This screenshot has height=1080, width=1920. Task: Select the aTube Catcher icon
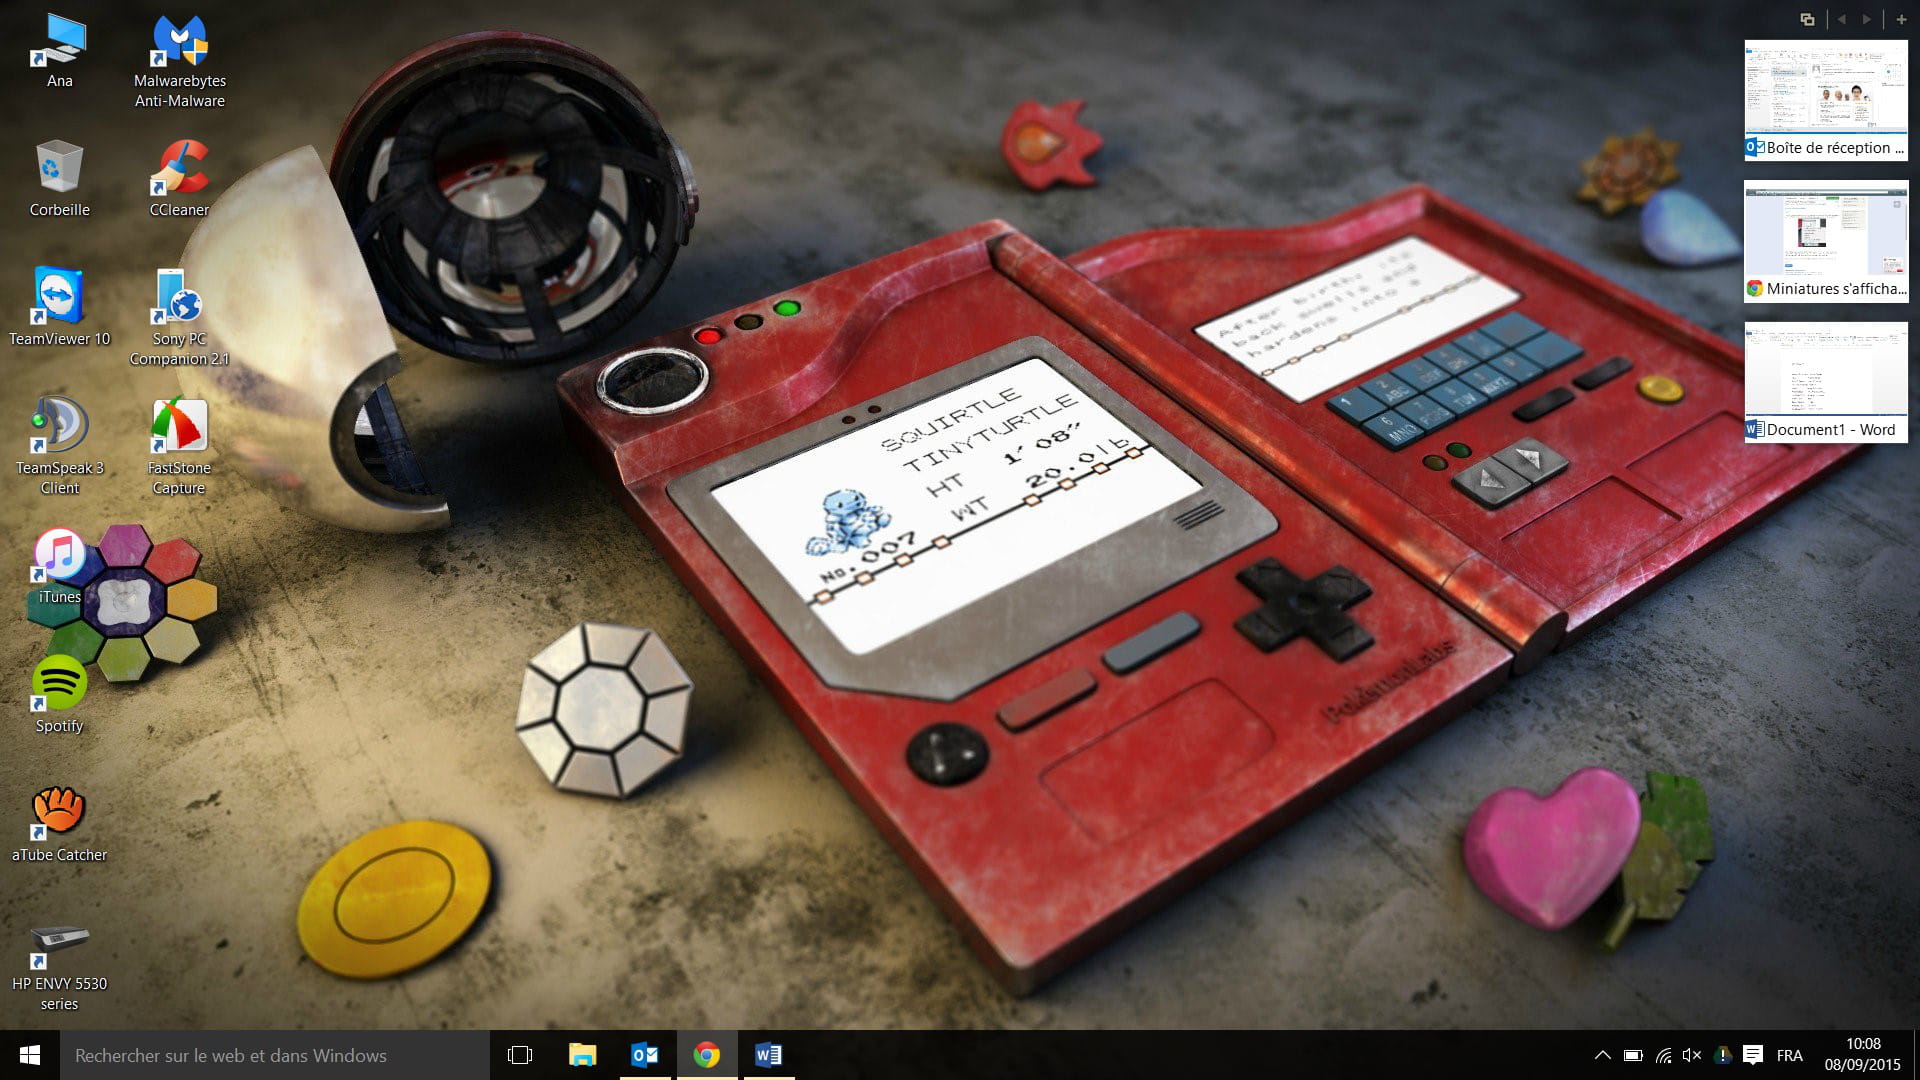(59, 825)
